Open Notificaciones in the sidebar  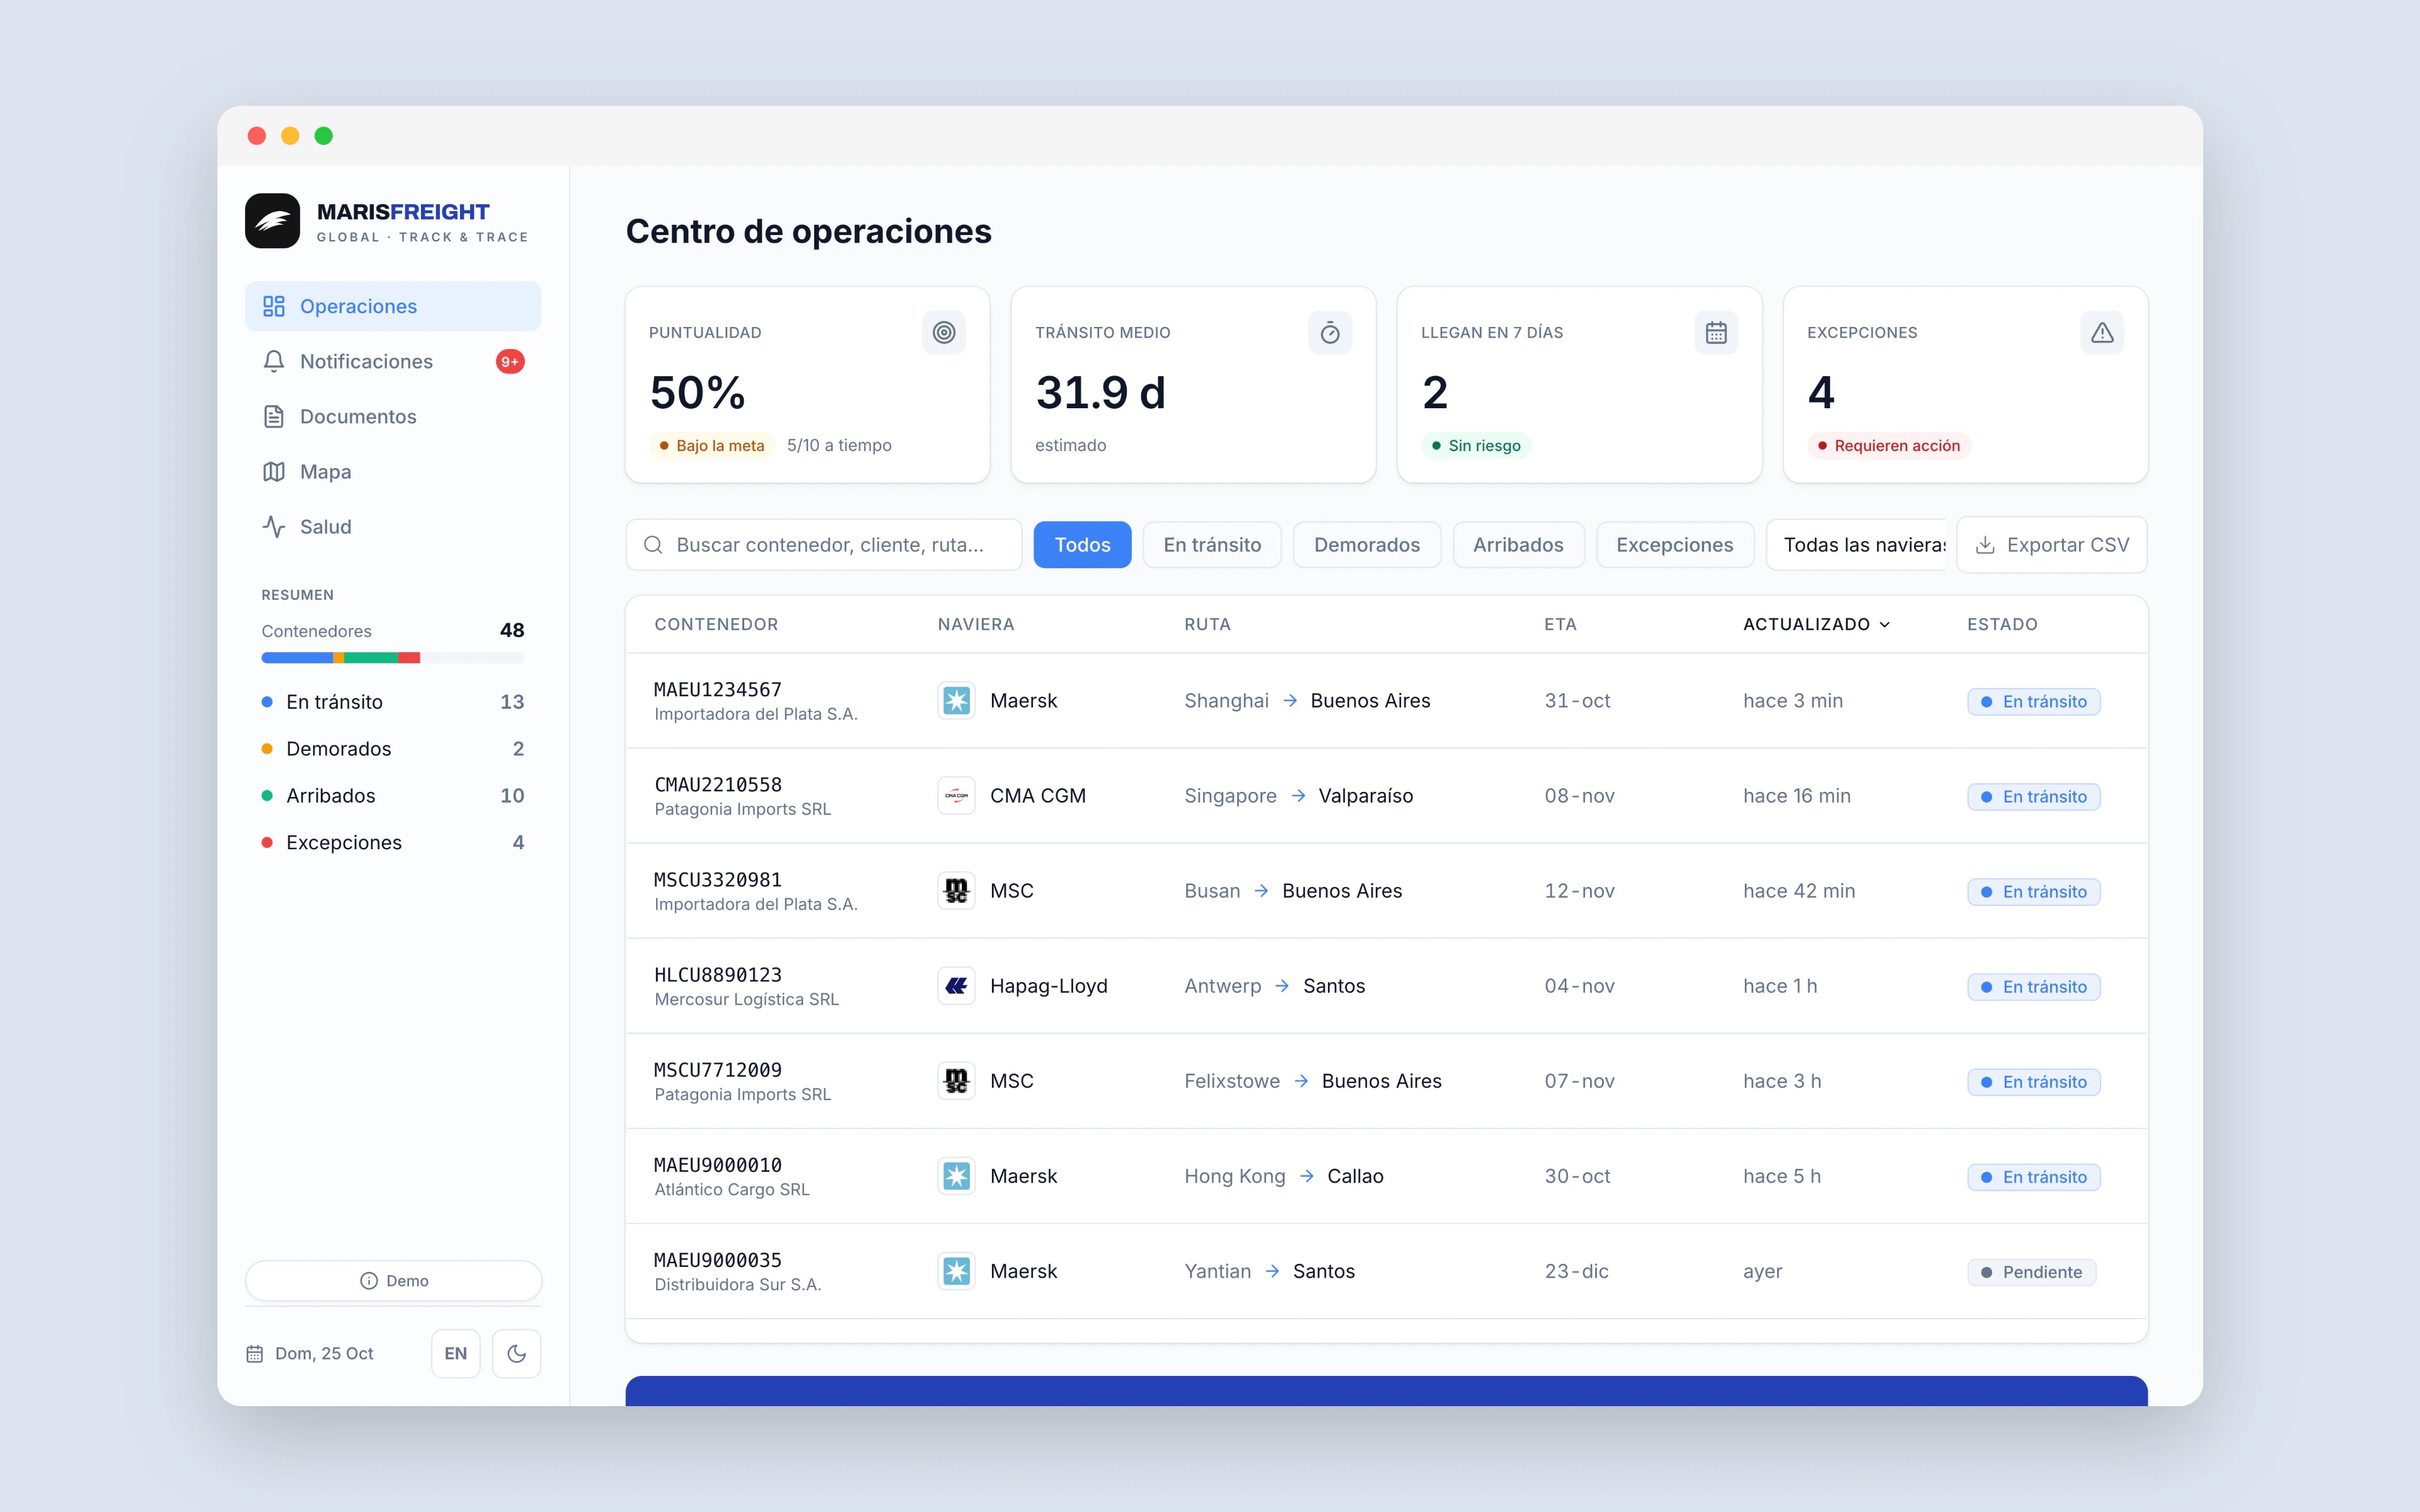pyautogui.click(x=393, y=361)
